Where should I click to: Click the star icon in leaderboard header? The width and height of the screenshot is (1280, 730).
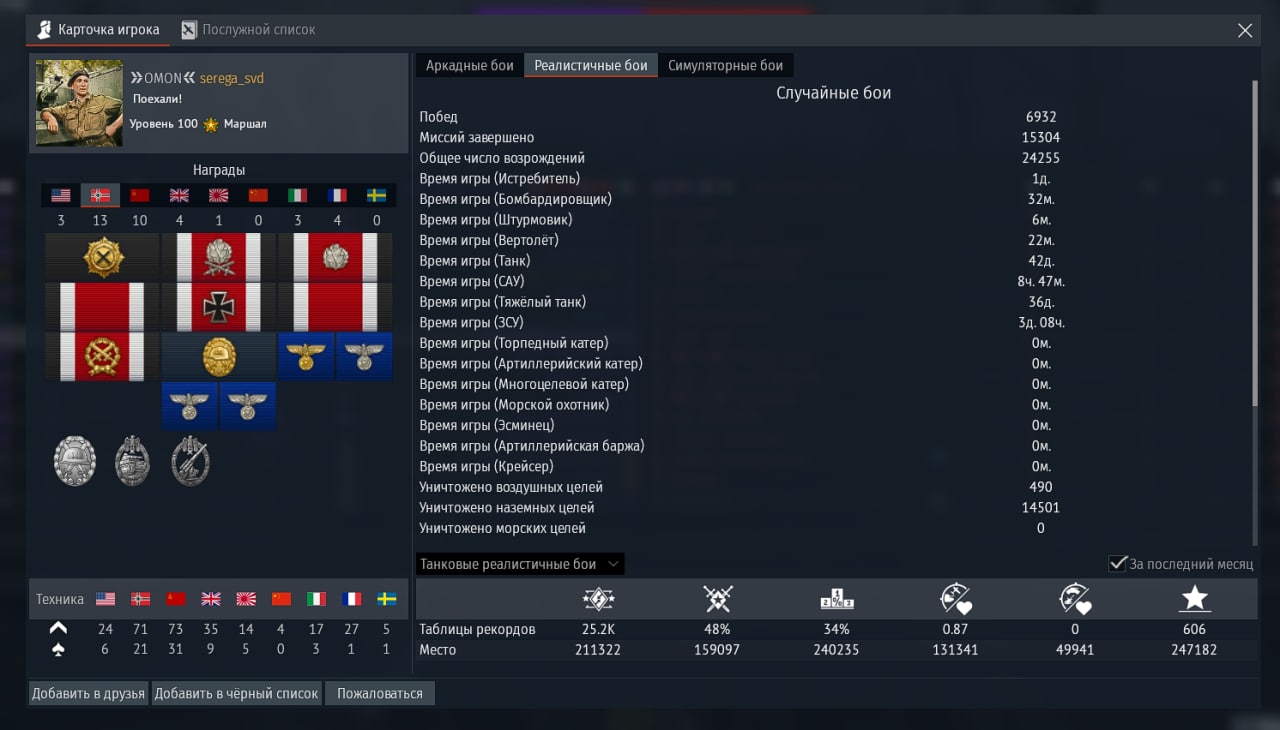1194,599
